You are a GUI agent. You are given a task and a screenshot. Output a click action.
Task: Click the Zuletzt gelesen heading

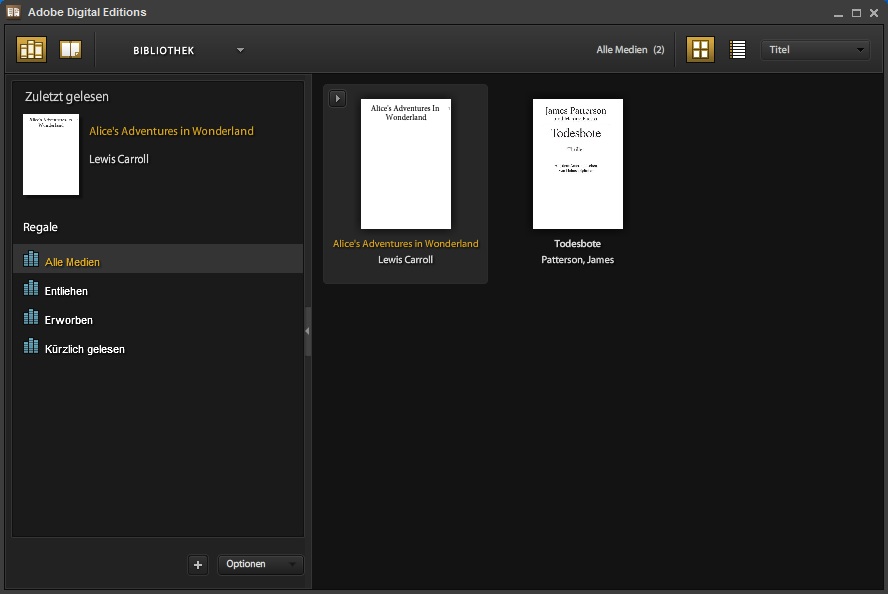(67, 96)
